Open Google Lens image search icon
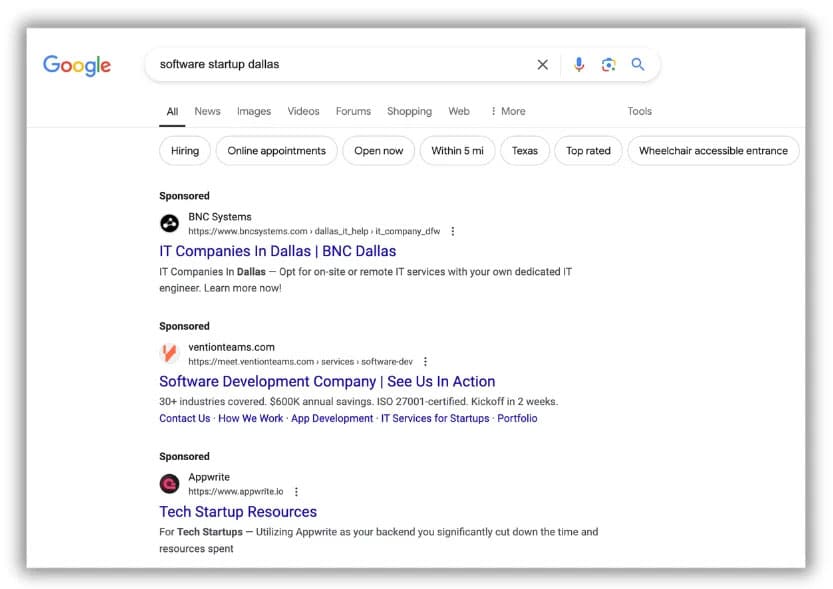The image size is (833, 589). coord(608,65)
